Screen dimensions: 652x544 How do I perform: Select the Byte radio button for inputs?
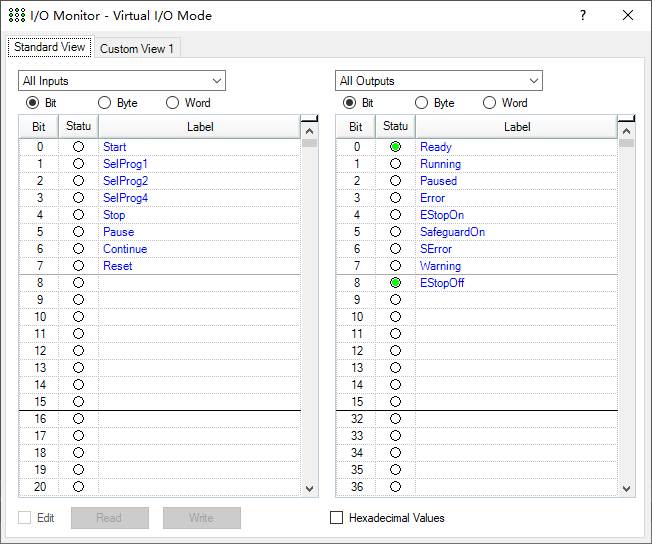[105, 103]
